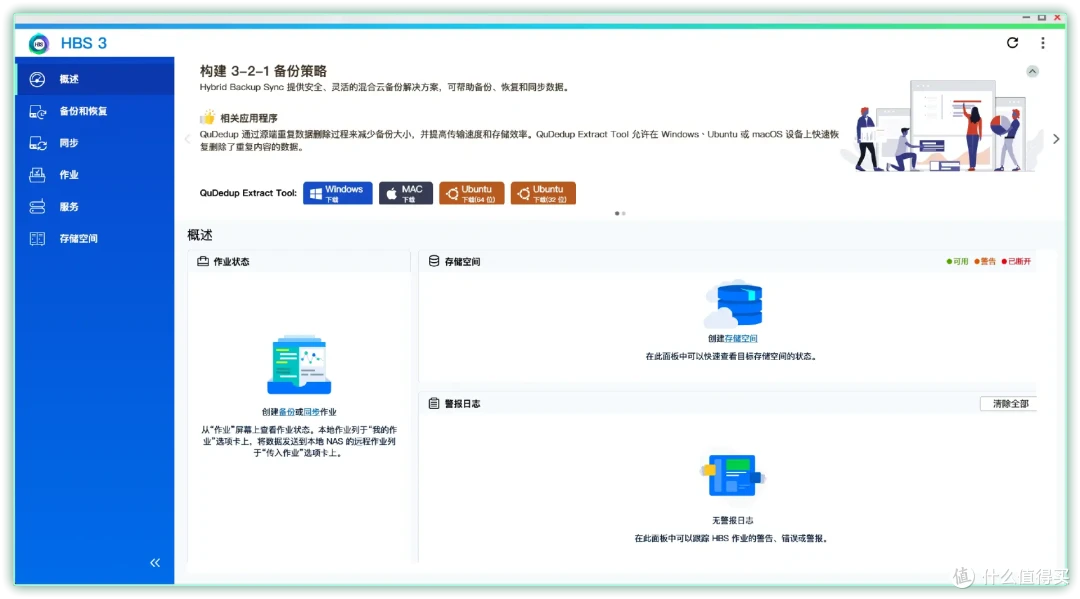Click the 作业 jobs sidebar icon
Viewport: 1080px width, 599px height.
(x=37, y=174)
